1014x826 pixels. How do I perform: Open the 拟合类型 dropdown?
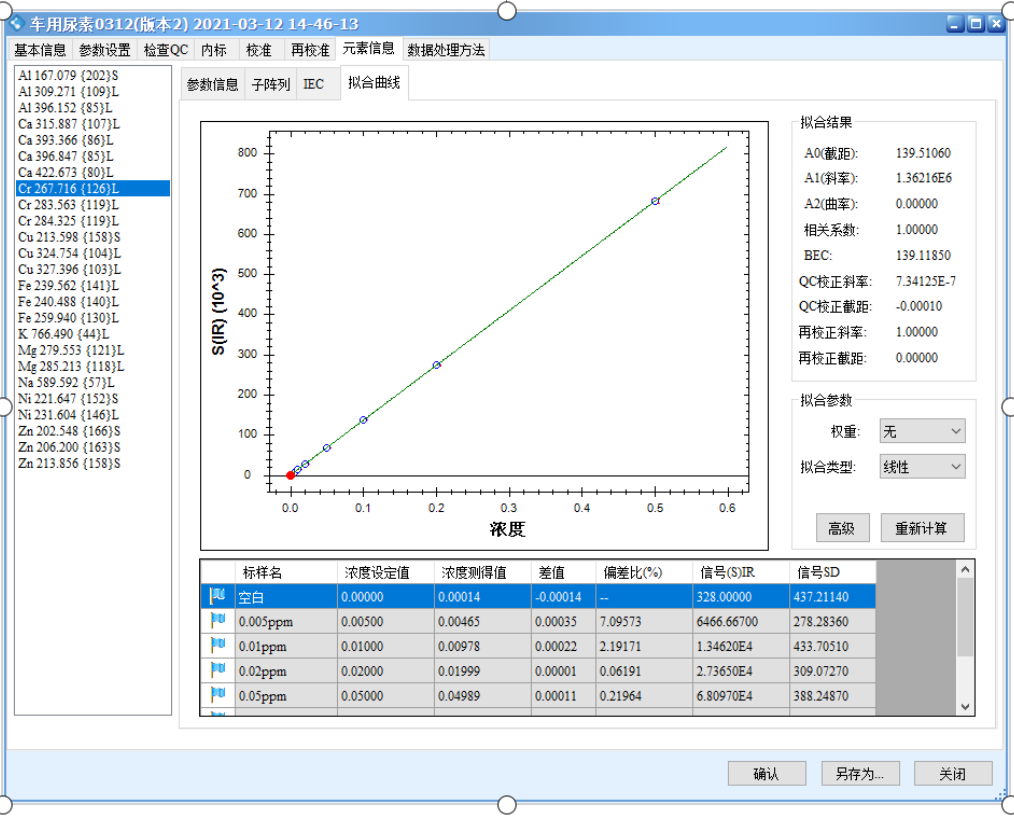point(921,467)
